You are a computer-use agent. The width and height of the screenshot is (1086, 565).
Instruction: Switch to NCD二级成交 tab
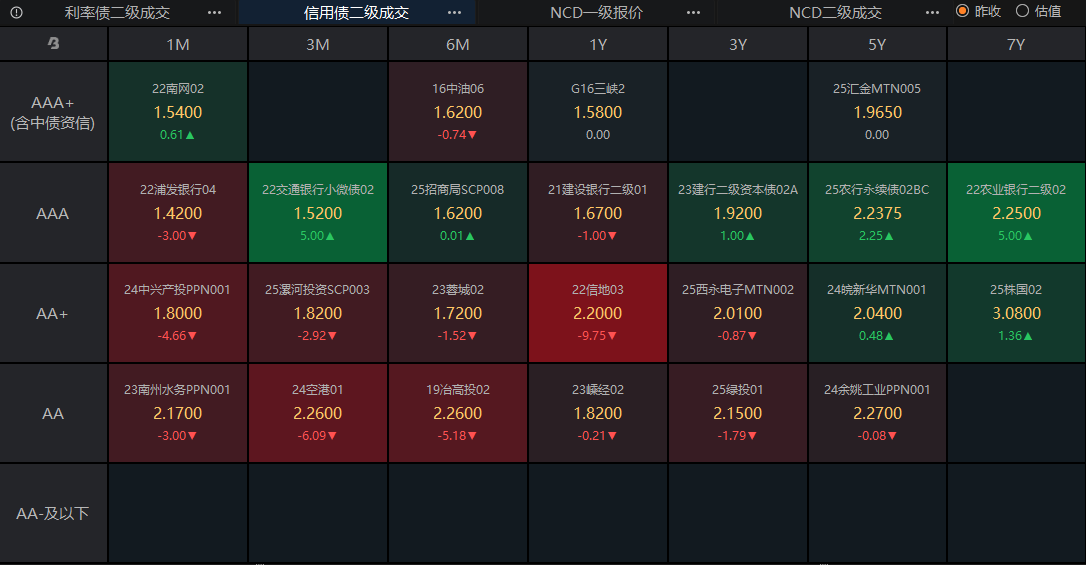point(835,12)
